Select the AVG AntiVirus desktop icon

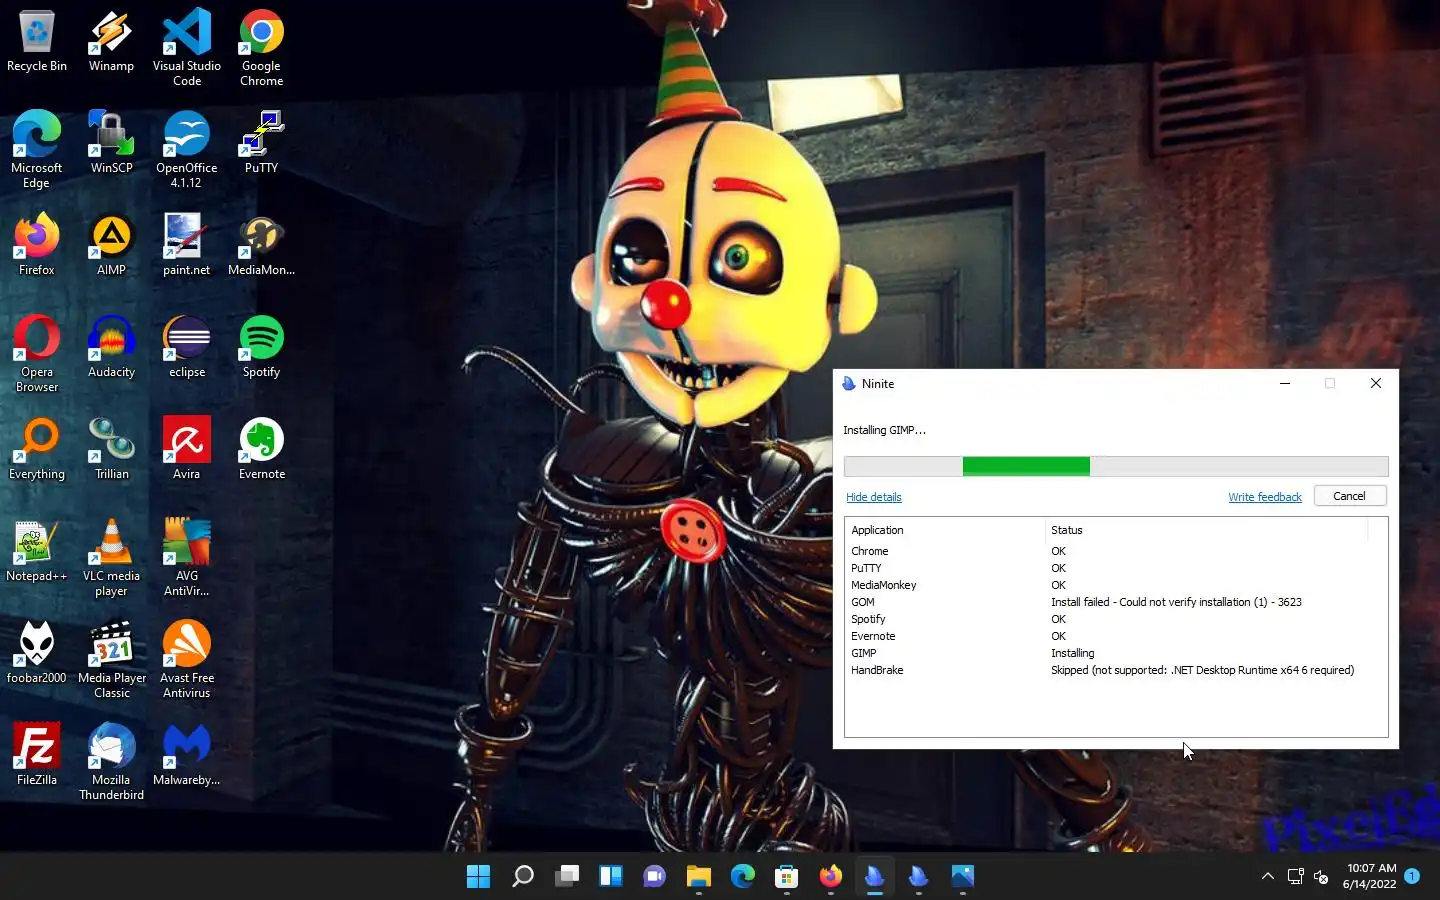coord(187,558)
